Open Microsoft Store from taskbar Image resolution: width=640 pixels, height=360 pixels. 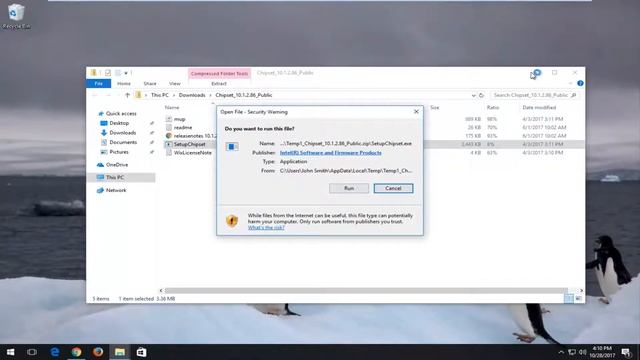point(141,352)
